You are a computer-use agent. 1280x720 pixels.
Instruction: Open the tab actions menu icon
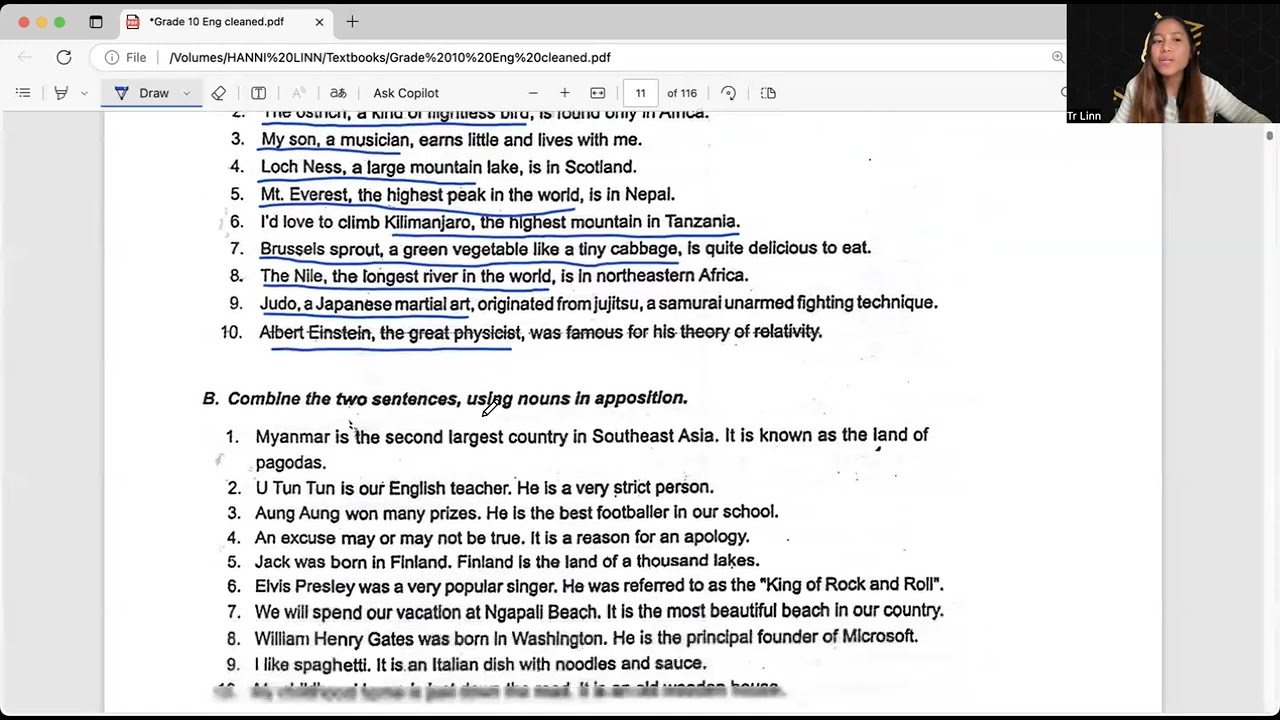pyautogui.click(x=96, y=22)
